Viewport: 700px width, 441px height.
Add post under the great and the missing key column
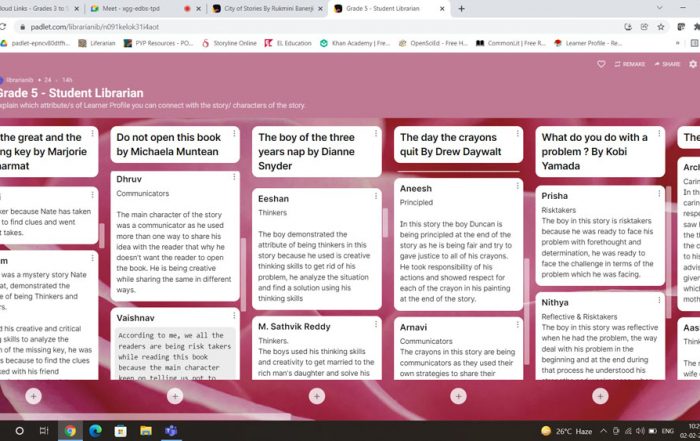(x=33, y=396)
